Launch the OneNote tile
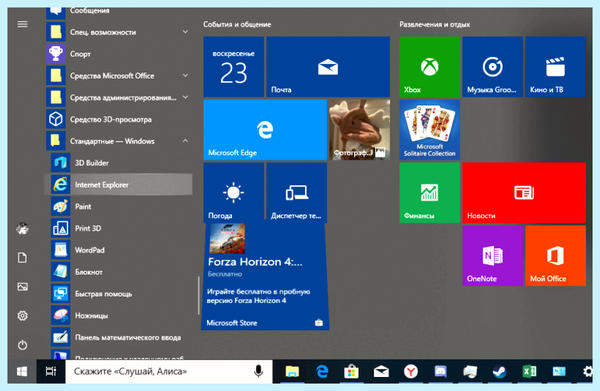Viewport: 600px width, 391px height. pos(492,256)
